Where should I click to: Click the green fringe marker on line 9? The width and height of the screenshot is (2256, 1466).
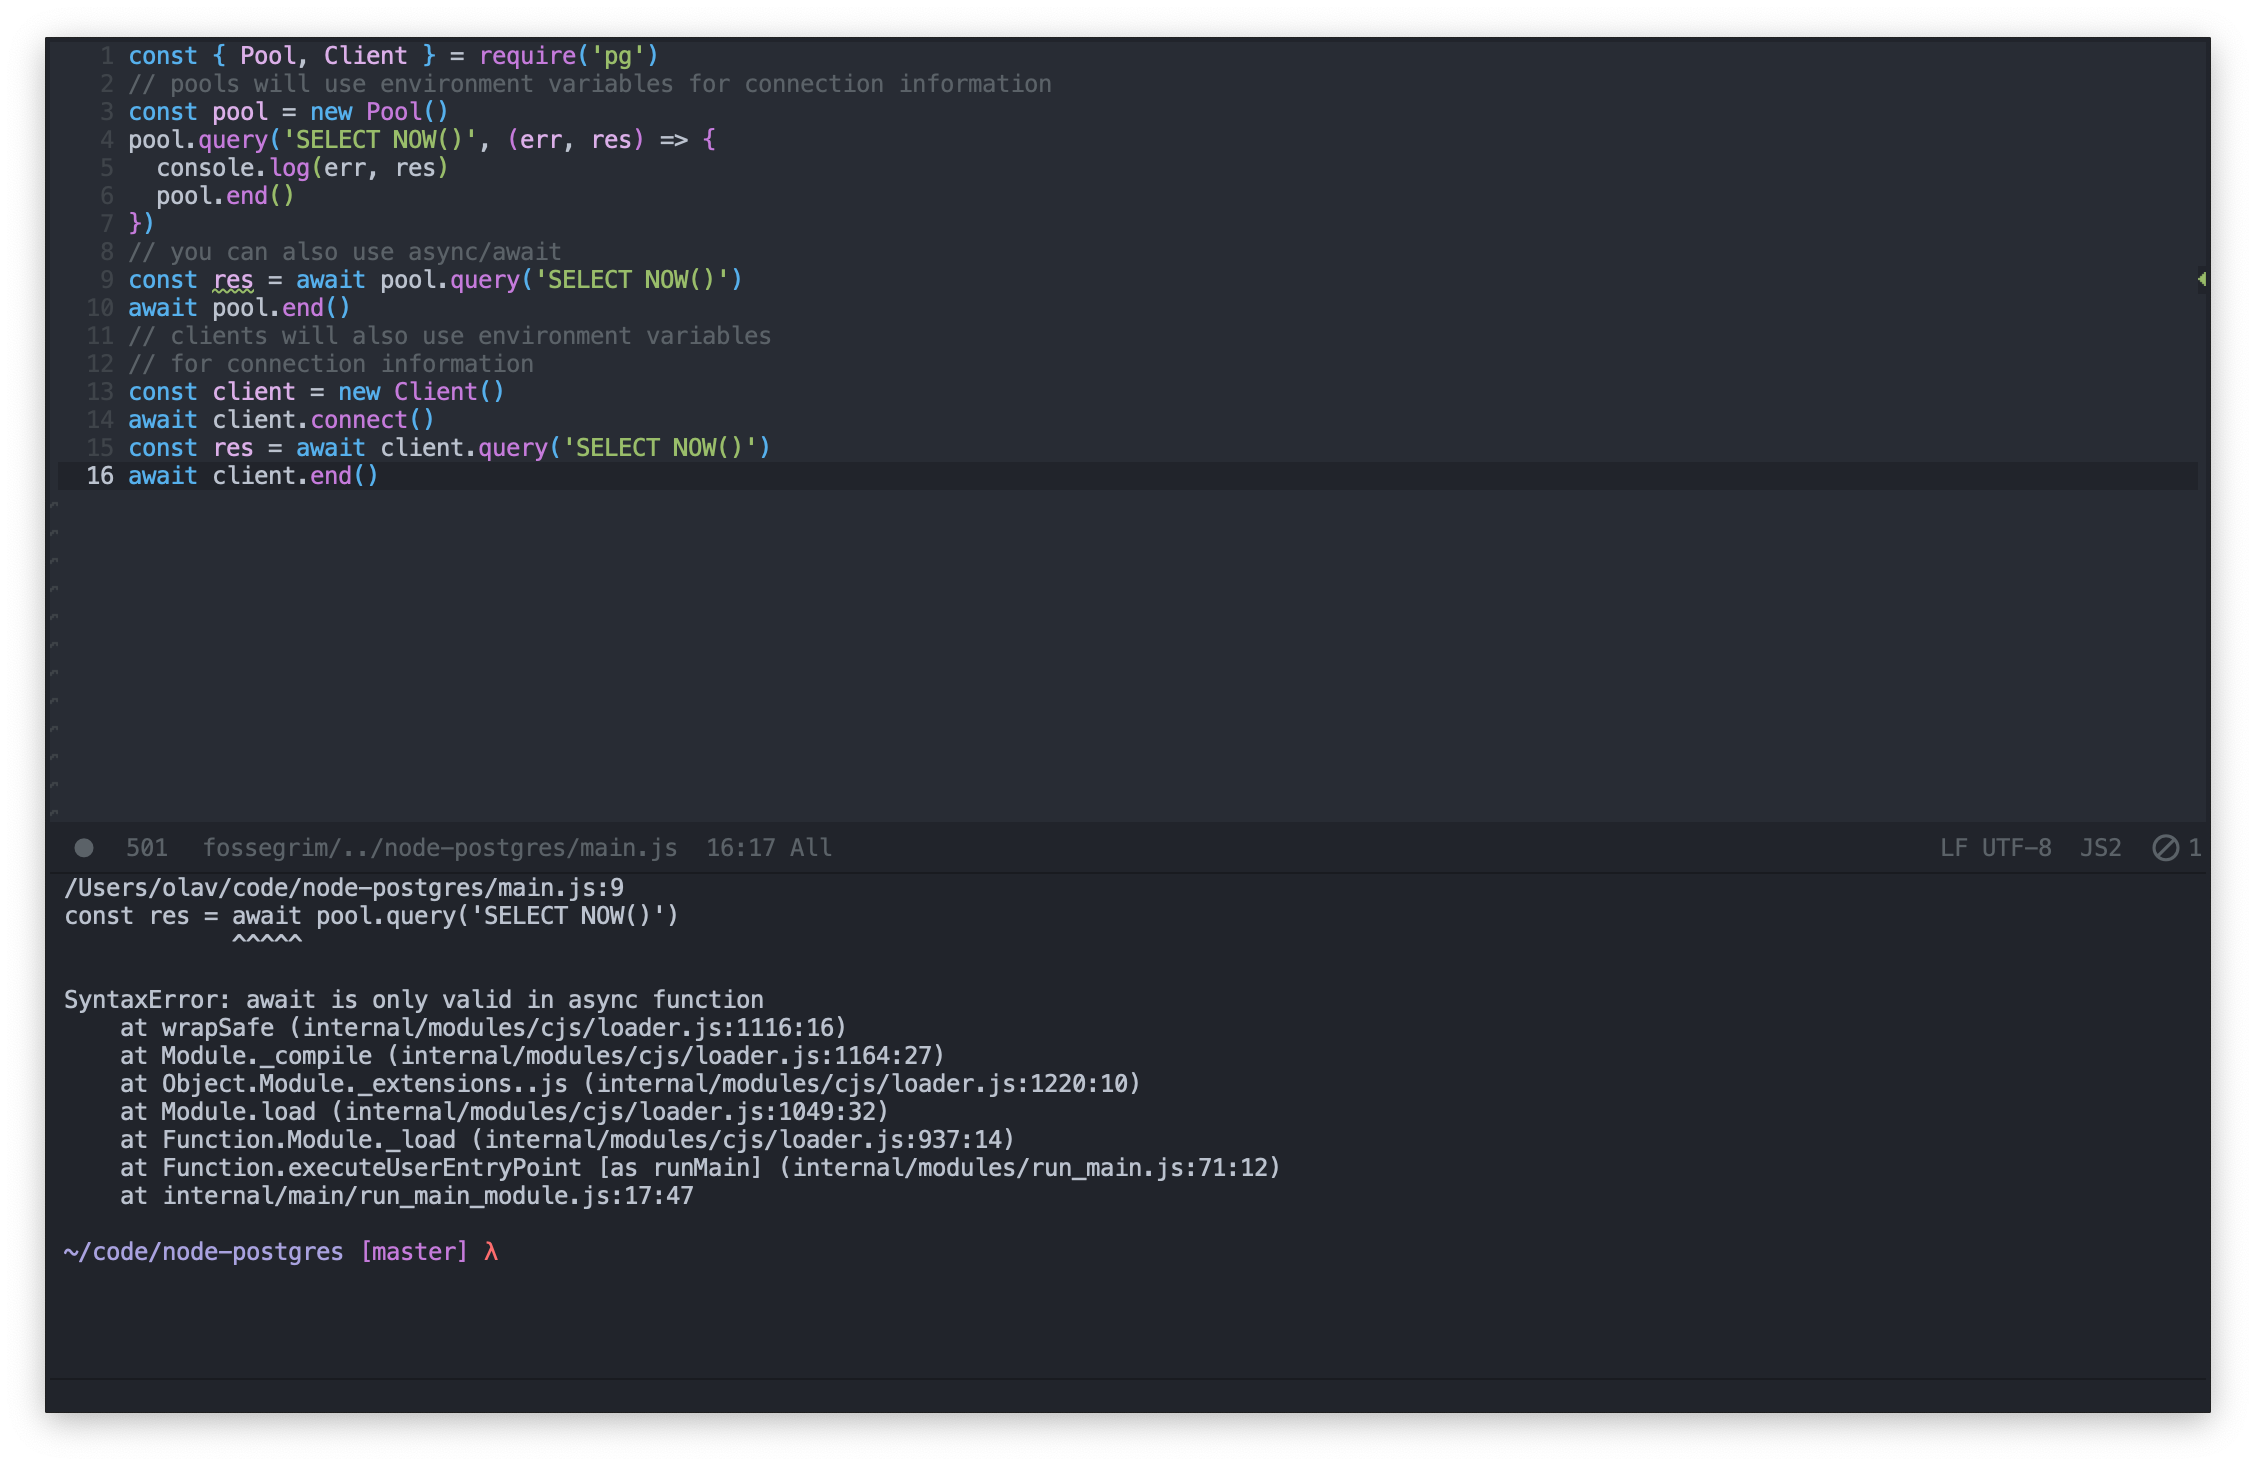click(2201, 279)
